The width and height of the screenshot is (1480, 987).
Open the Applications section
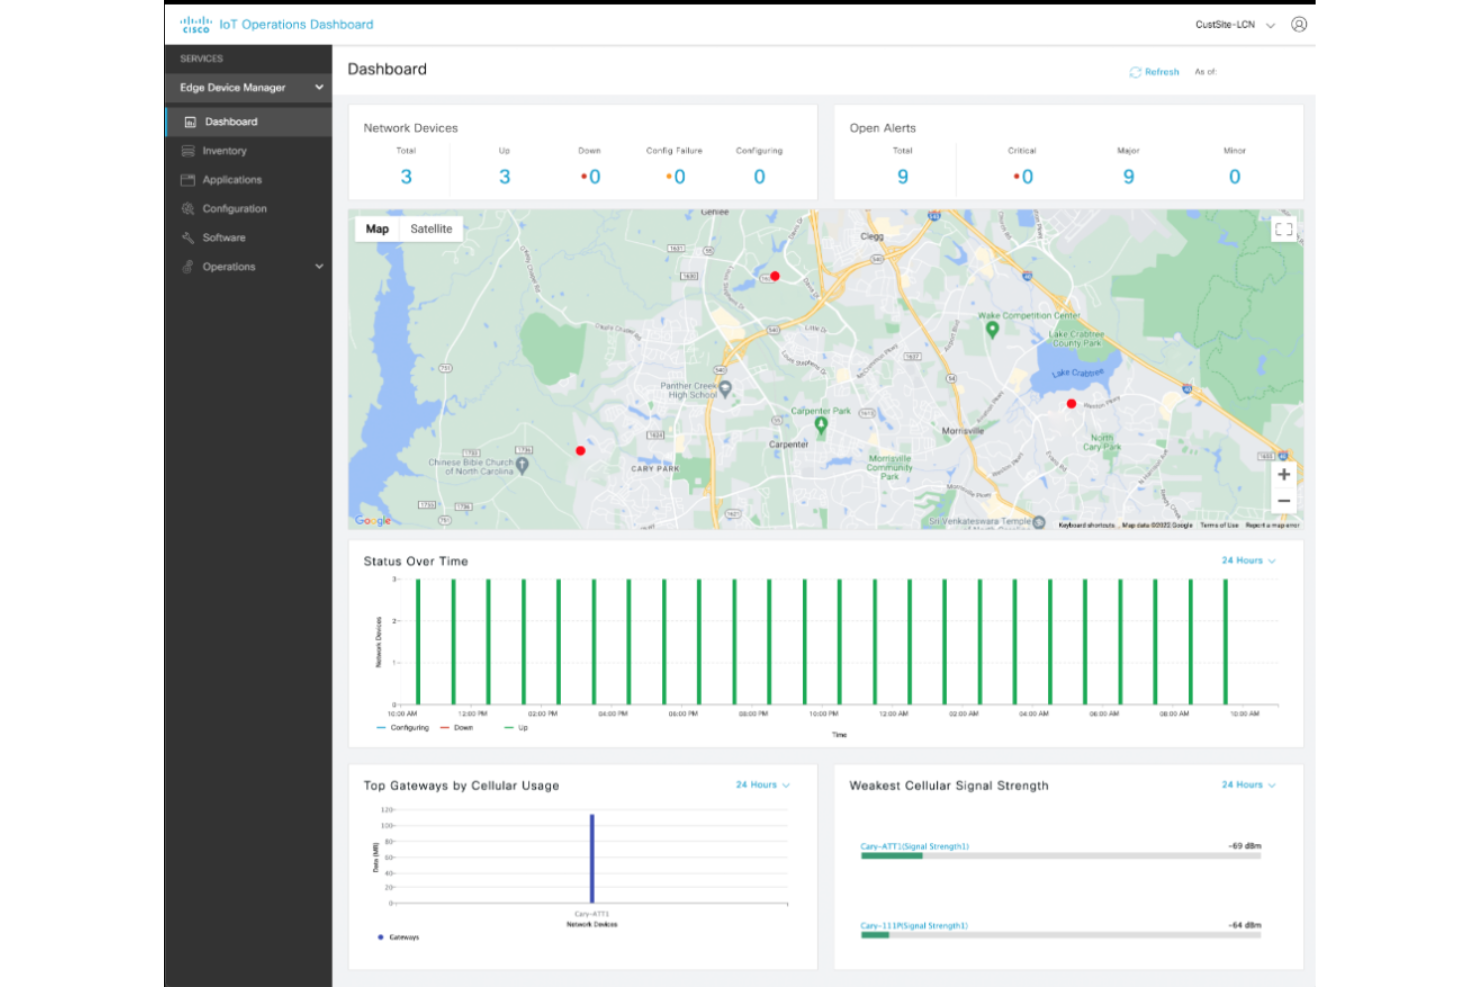[188, 179]
